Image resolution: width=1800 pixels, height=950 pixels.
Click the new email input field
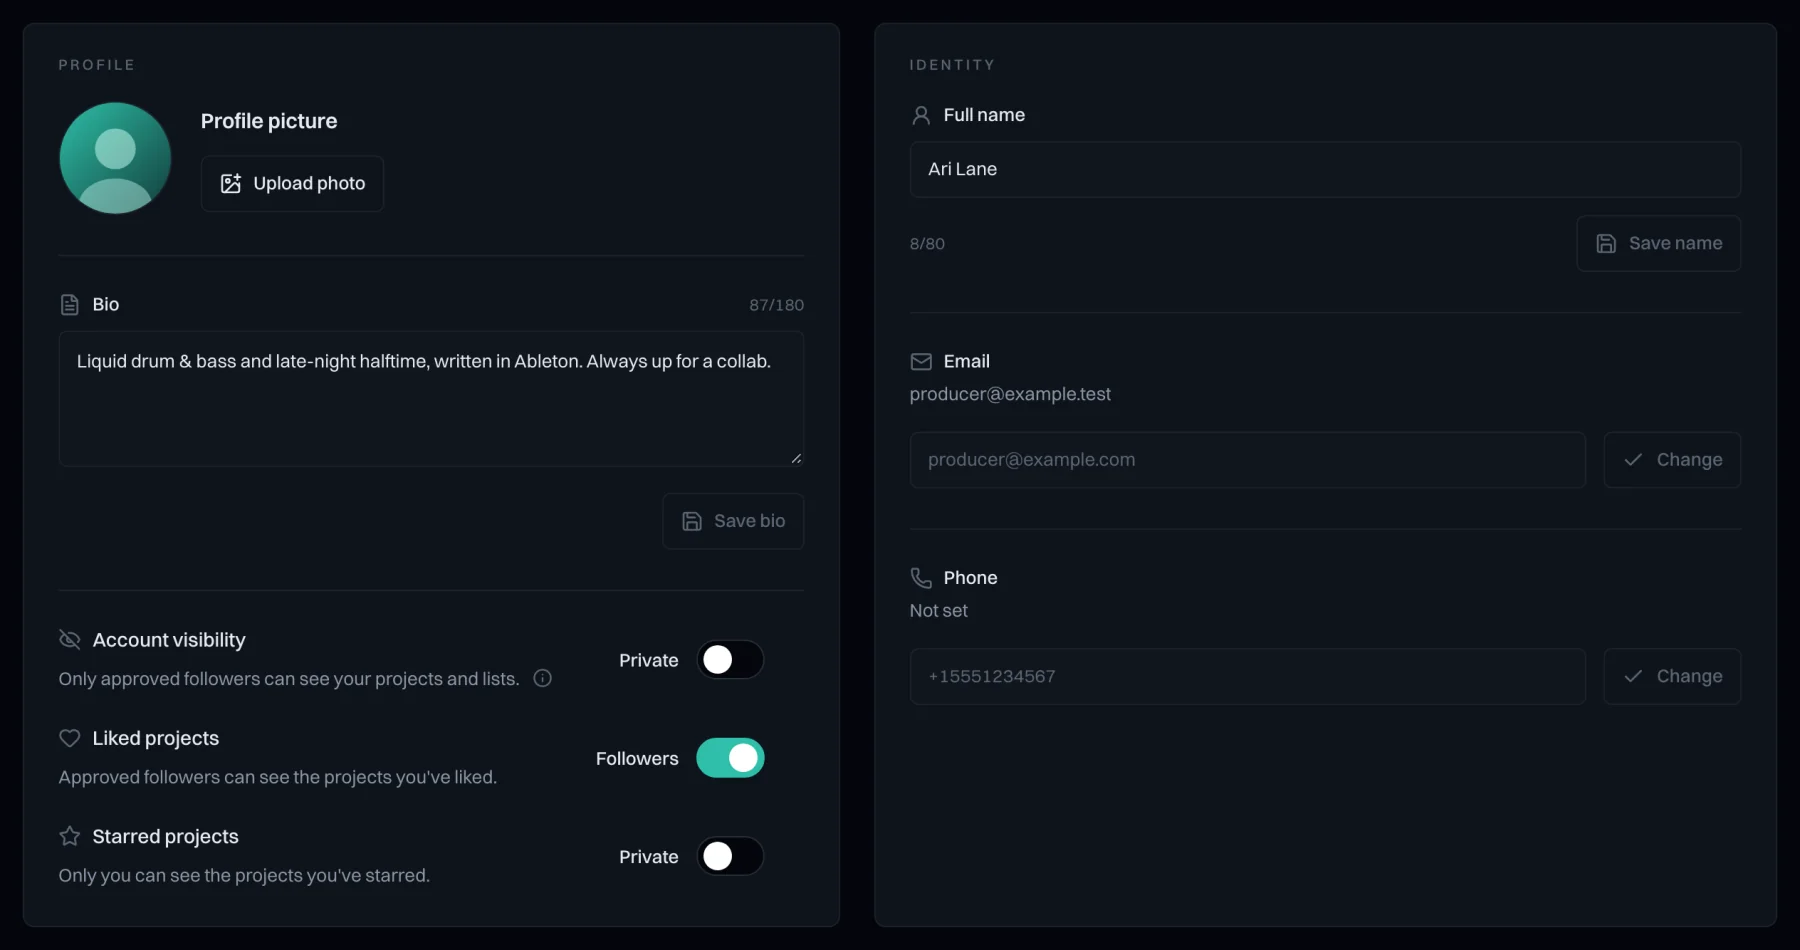(1247, 460)
